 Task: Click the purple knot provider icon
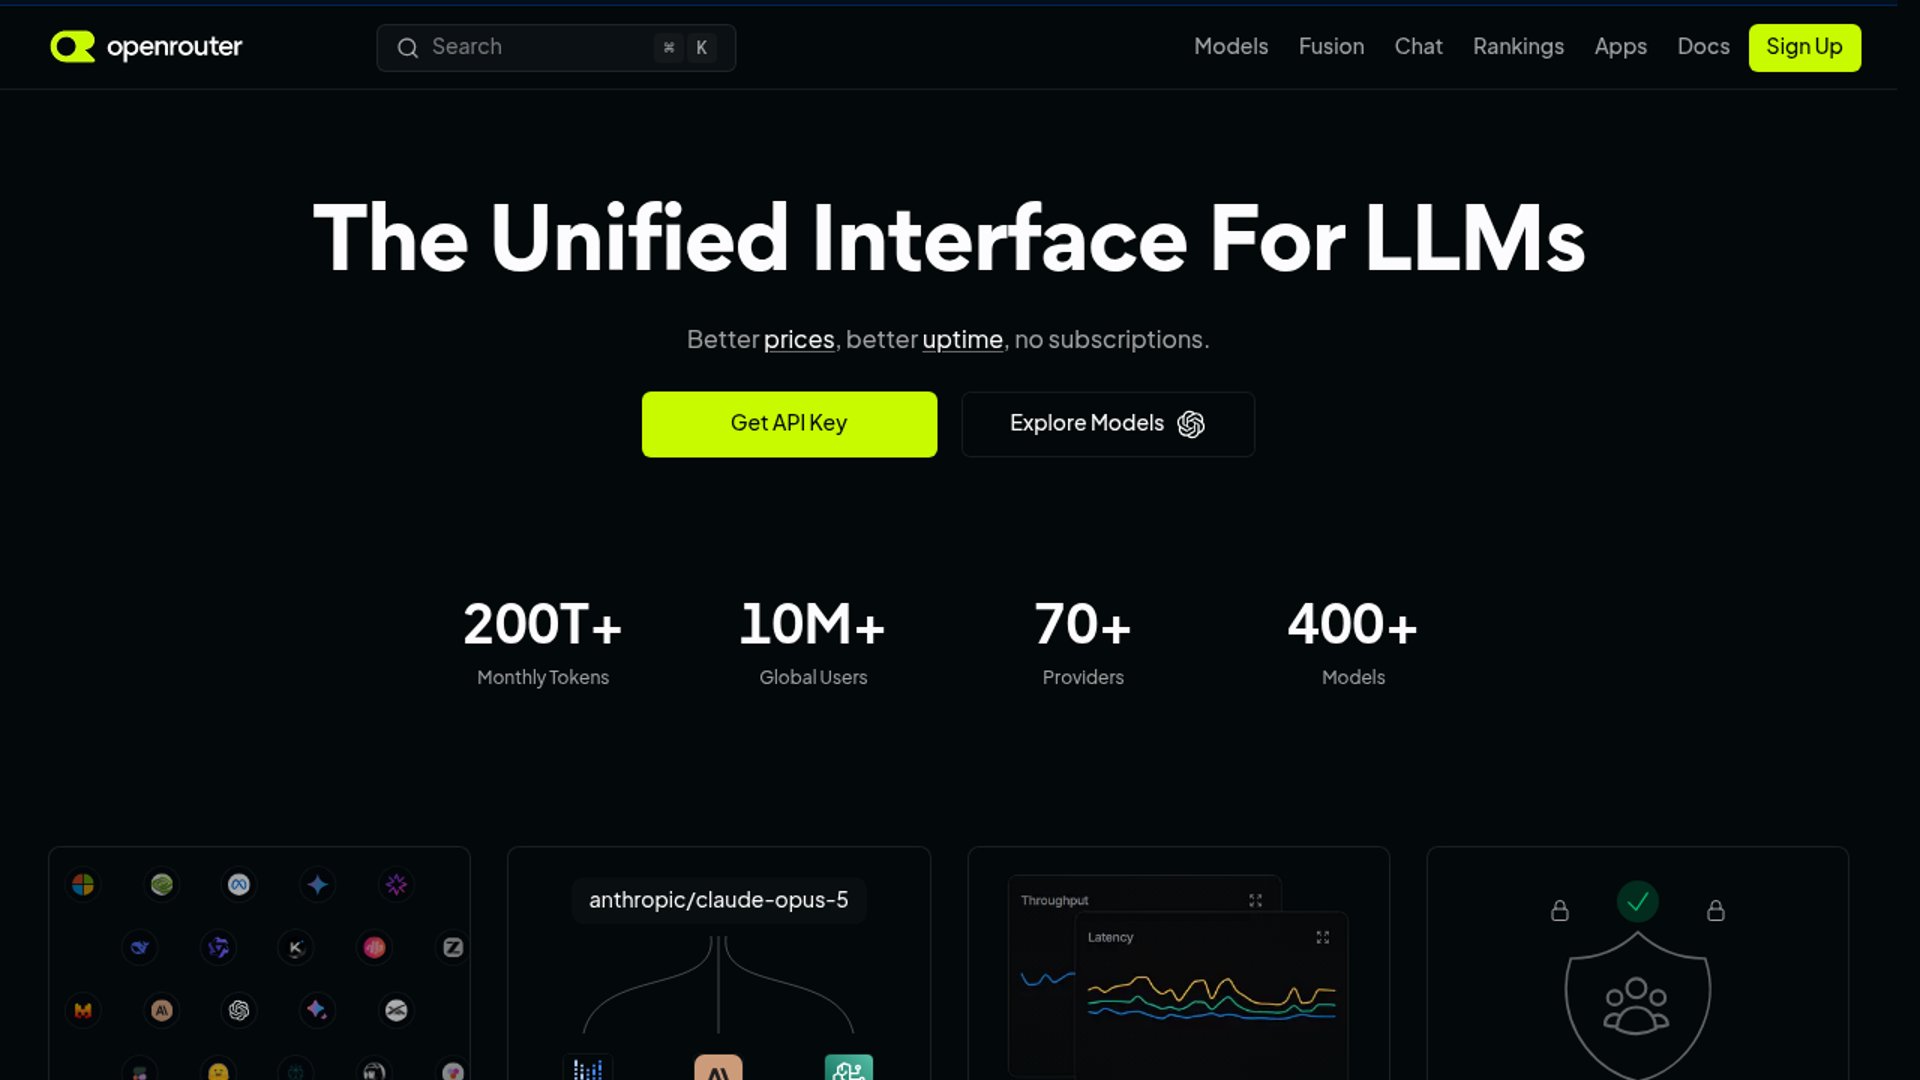coord(218,947)
